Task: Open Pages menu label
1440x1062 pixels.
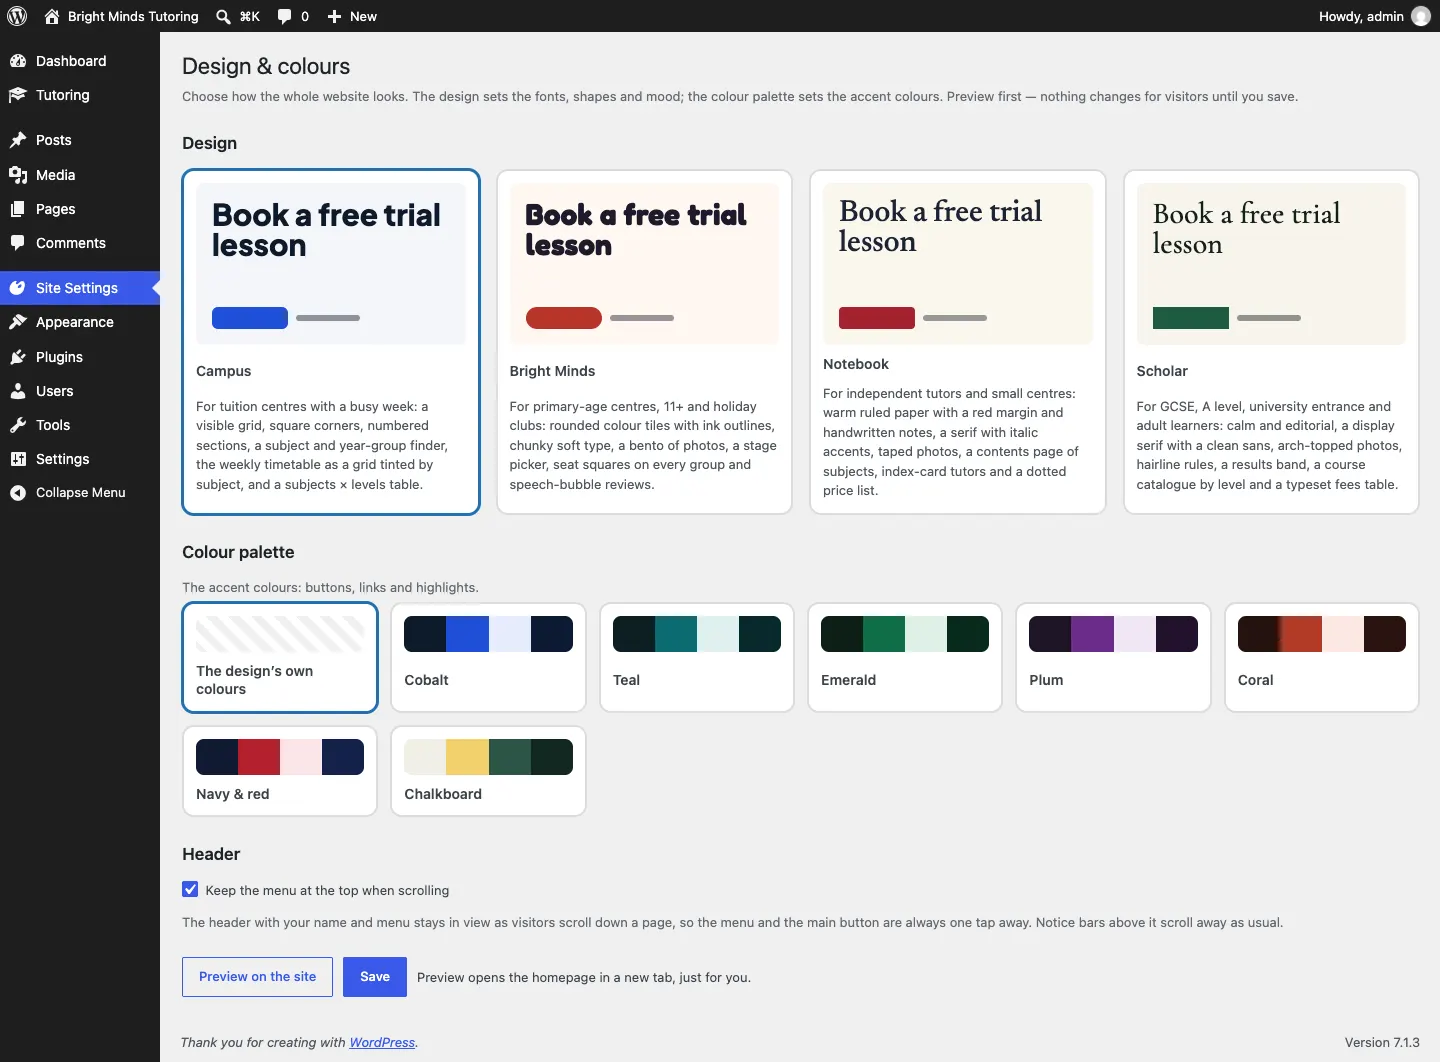Action: click(56, 209)
